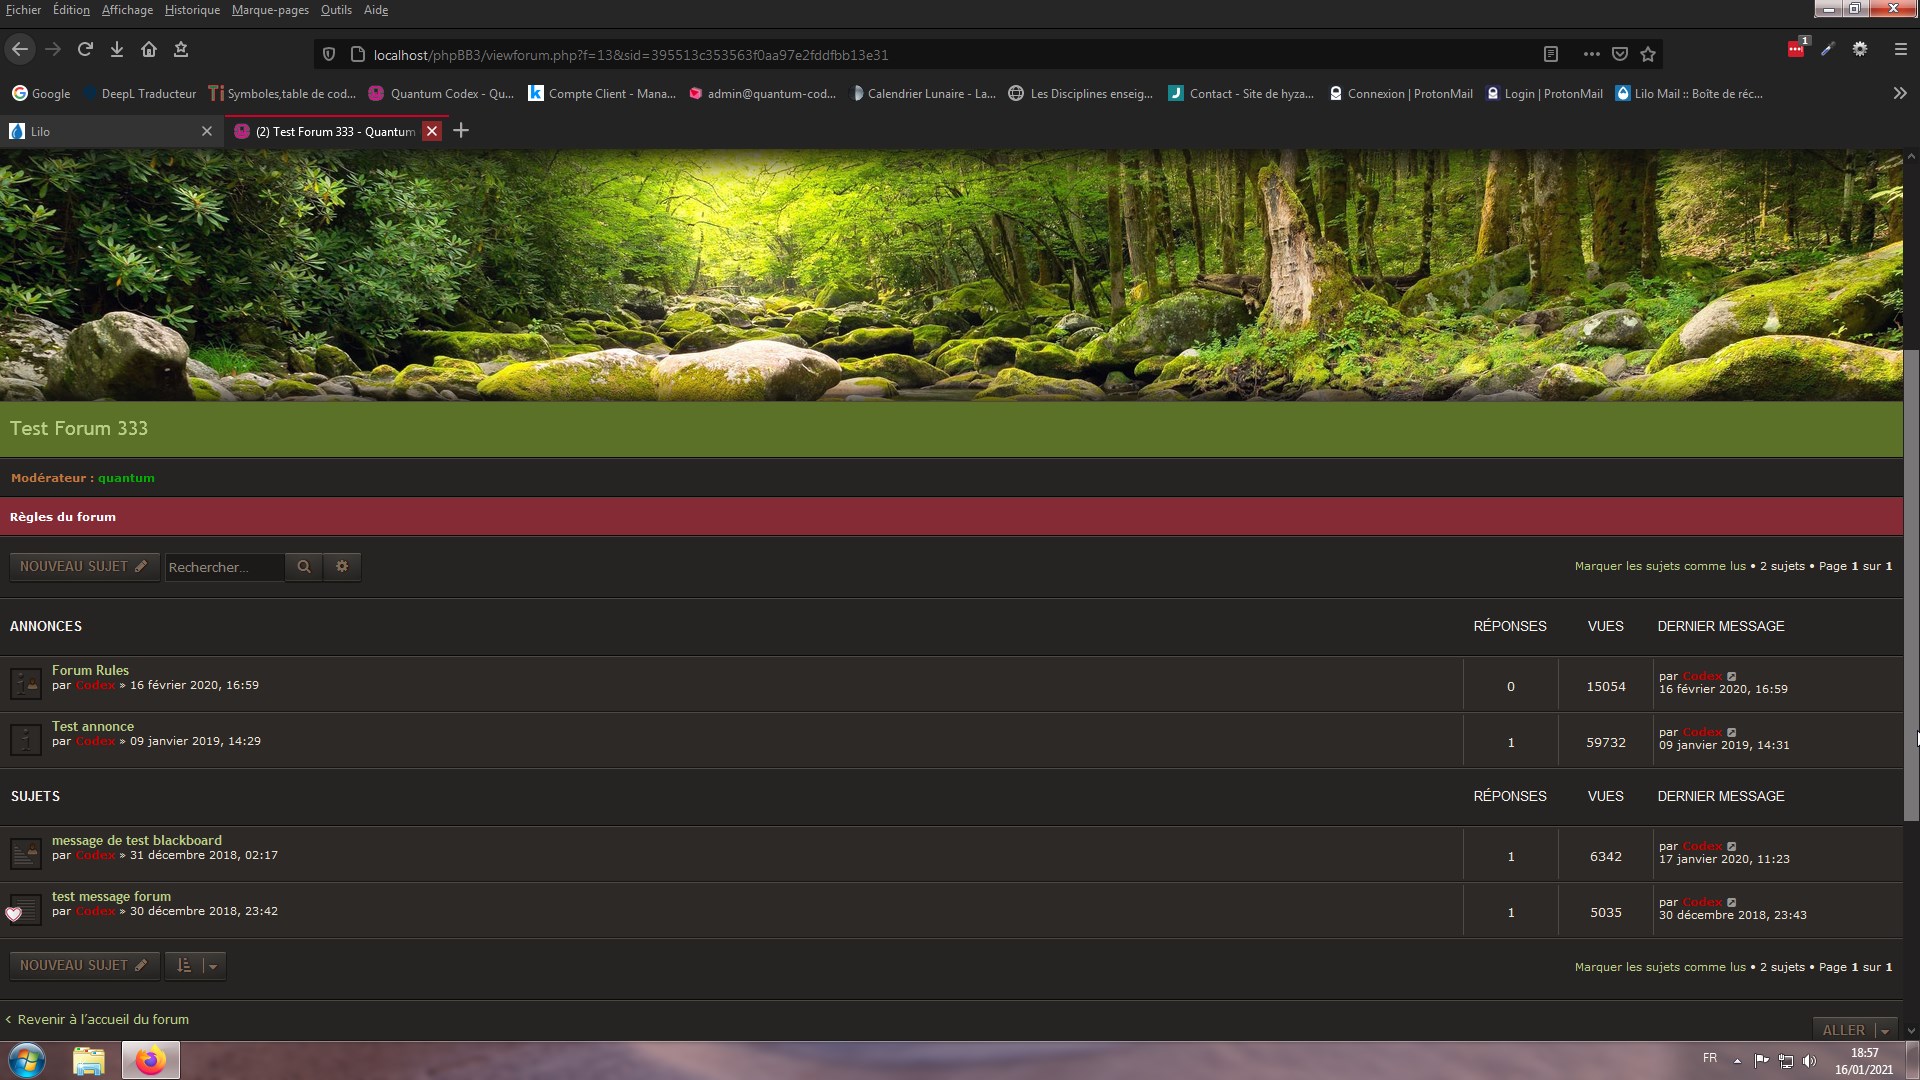This screenshot has height=1080, width=1920.
Task: Click the Firefox reload page icon
Action: pyautogui.click(x=85, y=49)
